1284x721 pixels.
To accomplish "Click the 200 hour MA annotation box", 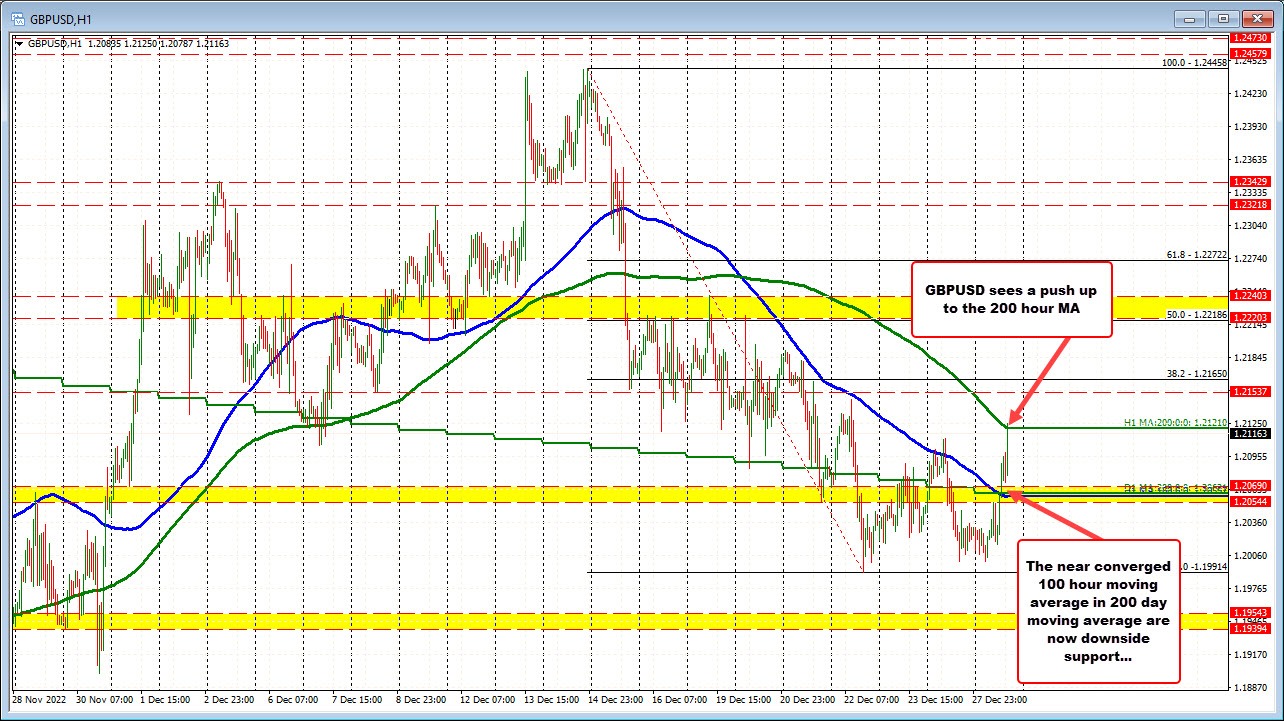I will coord(1011,299).
